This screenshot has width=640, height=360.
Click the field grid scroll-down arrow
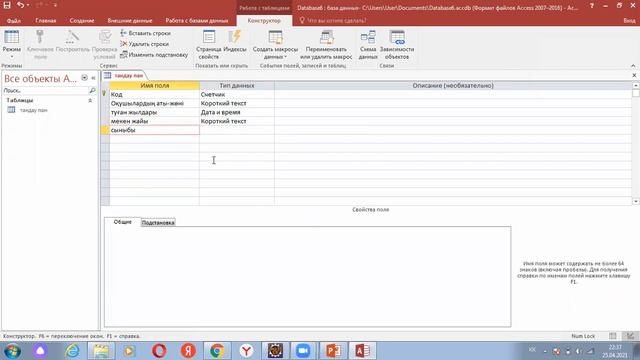(636, 202)
